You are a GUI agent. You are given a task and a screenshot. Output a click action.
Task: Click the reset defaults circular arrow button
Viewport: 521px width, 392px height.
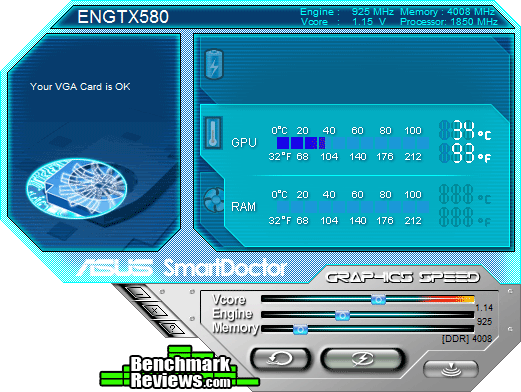pyautogui.click(x=281, y=359)
